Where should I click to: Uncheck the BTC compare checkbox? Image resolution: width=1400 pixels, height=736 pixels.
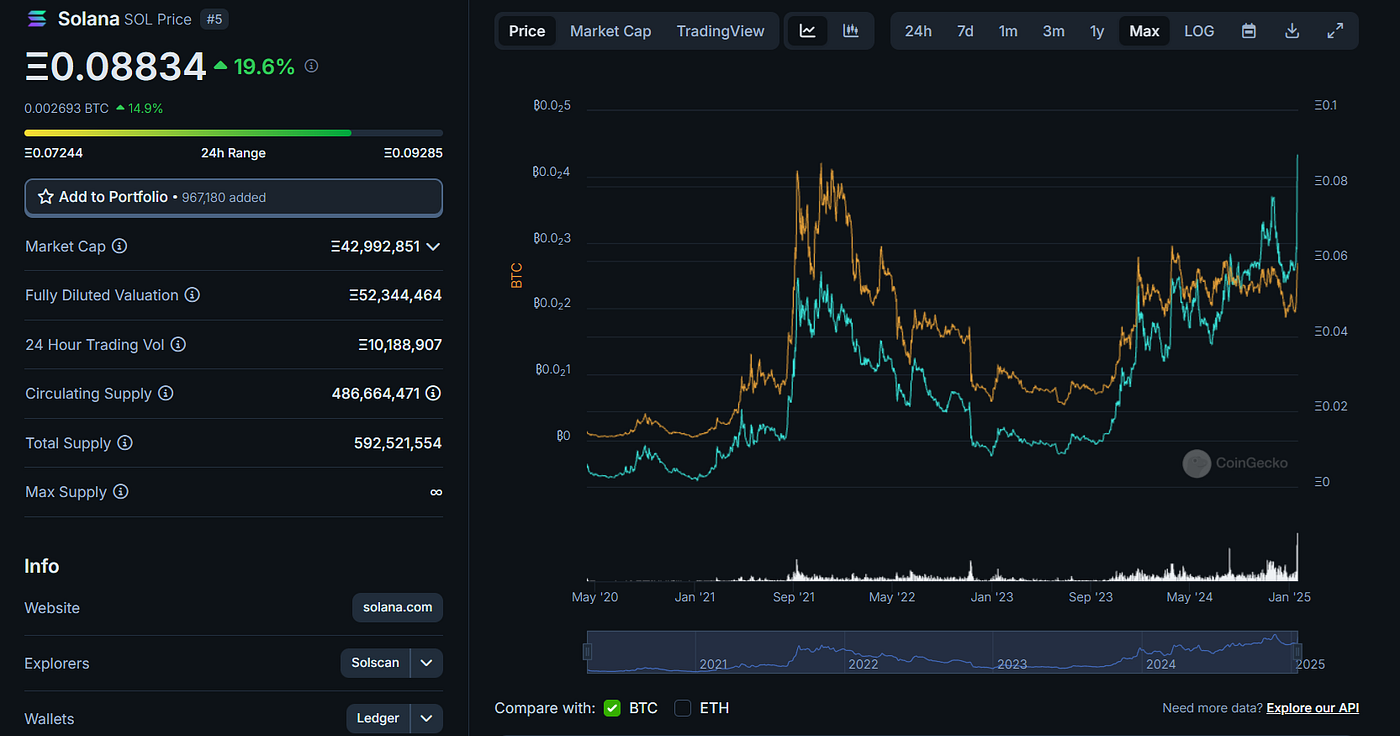(x=612, y=708)
